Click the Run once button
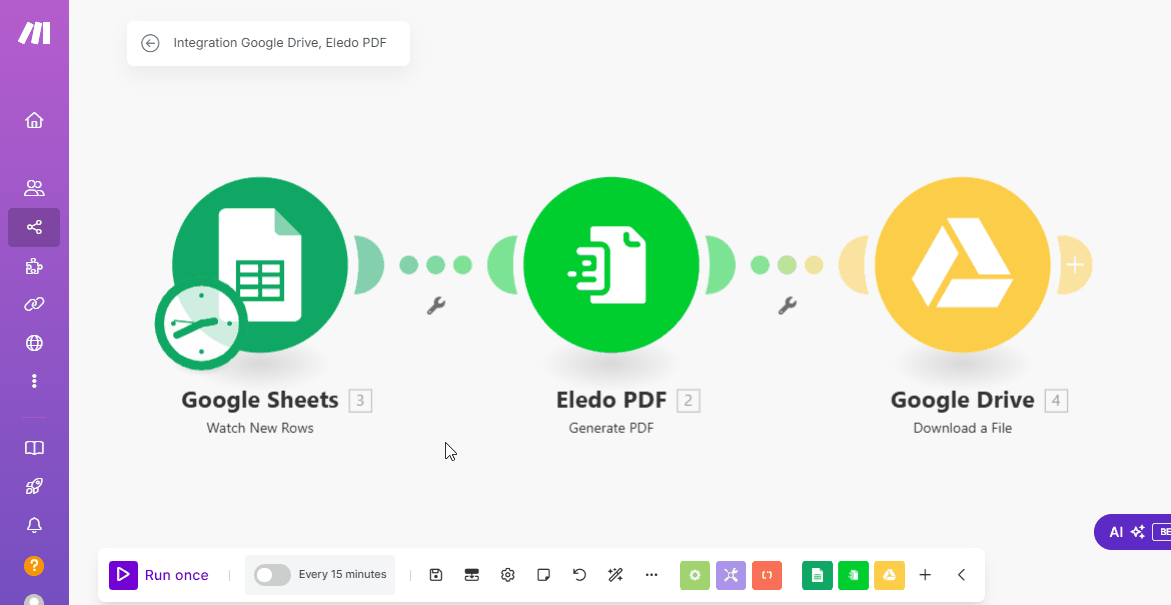 (x=160, y=575)
